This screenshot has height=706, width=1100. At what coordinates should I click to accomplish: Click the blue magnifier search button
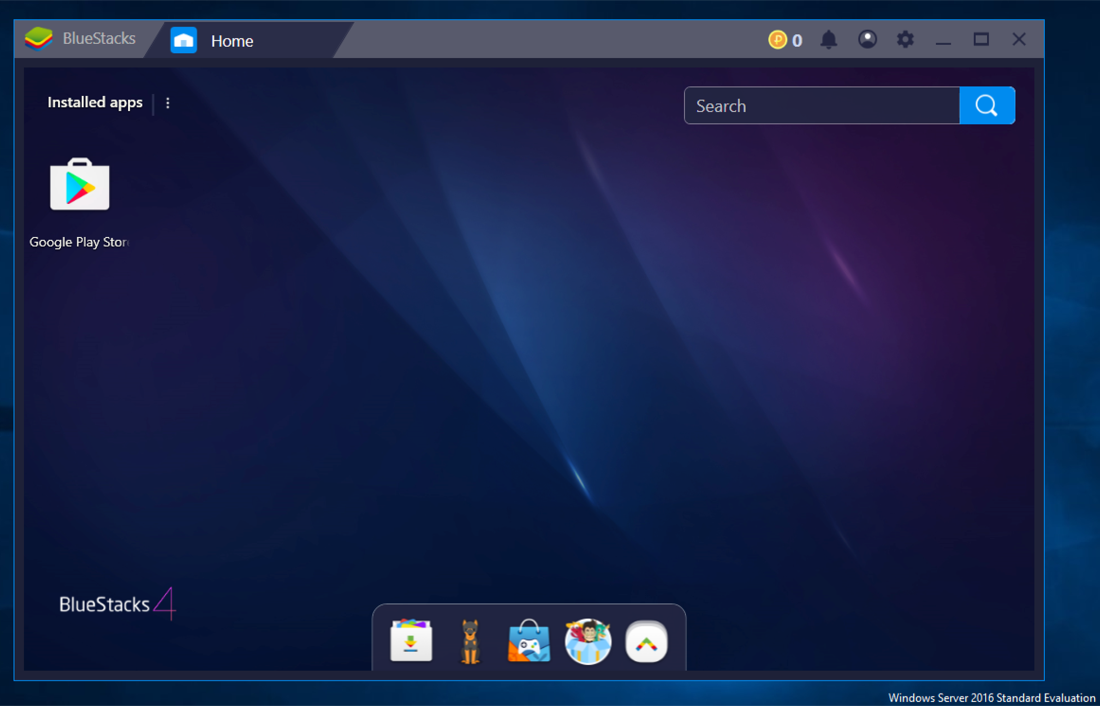tap(986, 105)
